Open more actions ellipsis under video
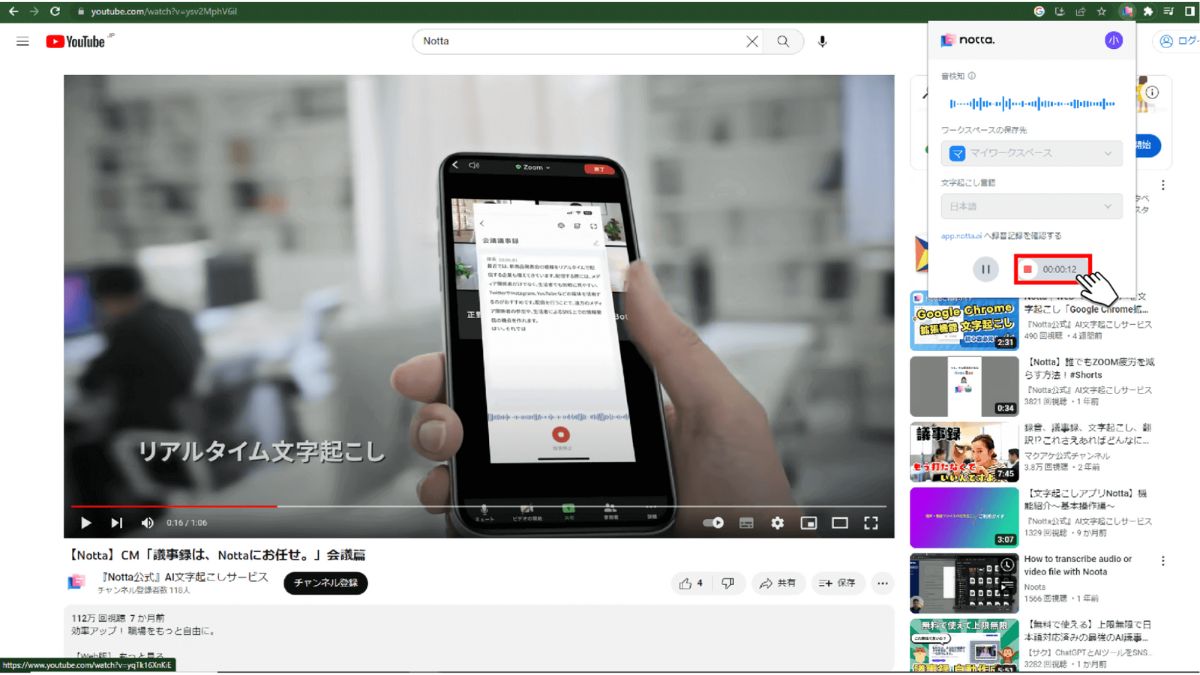Image resolution: width=1200 pixels, height=675 pixels. pyautogui.click(x=883, y=583)
